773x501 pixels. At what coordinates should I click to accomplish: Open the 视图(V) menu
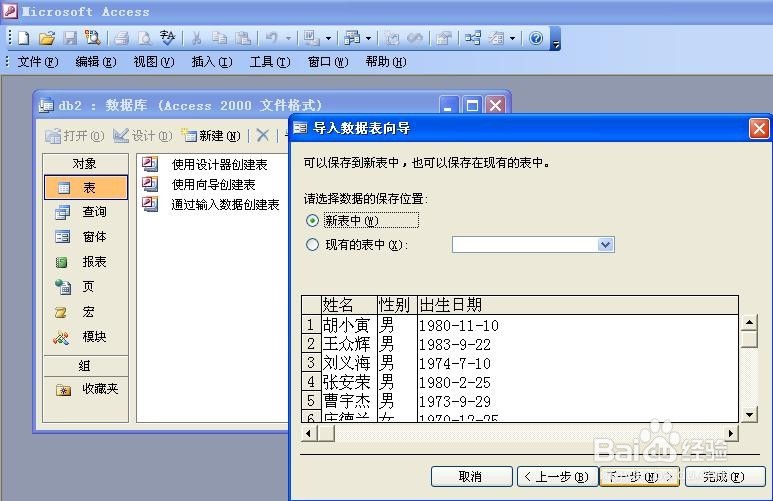pyautogui.click(x=154, y=62)
